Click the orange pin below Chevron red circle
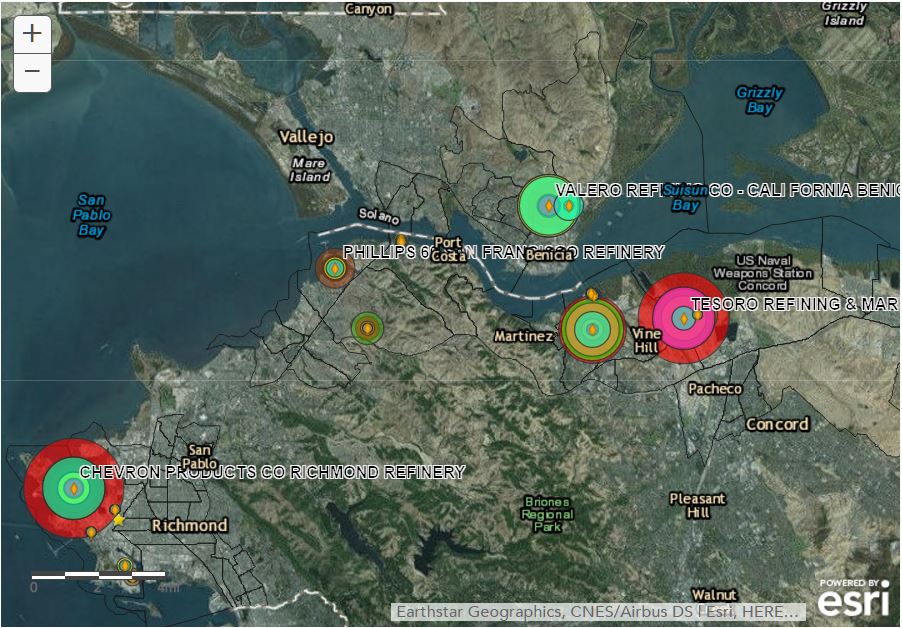902x628 pixels. pos(91,532)
